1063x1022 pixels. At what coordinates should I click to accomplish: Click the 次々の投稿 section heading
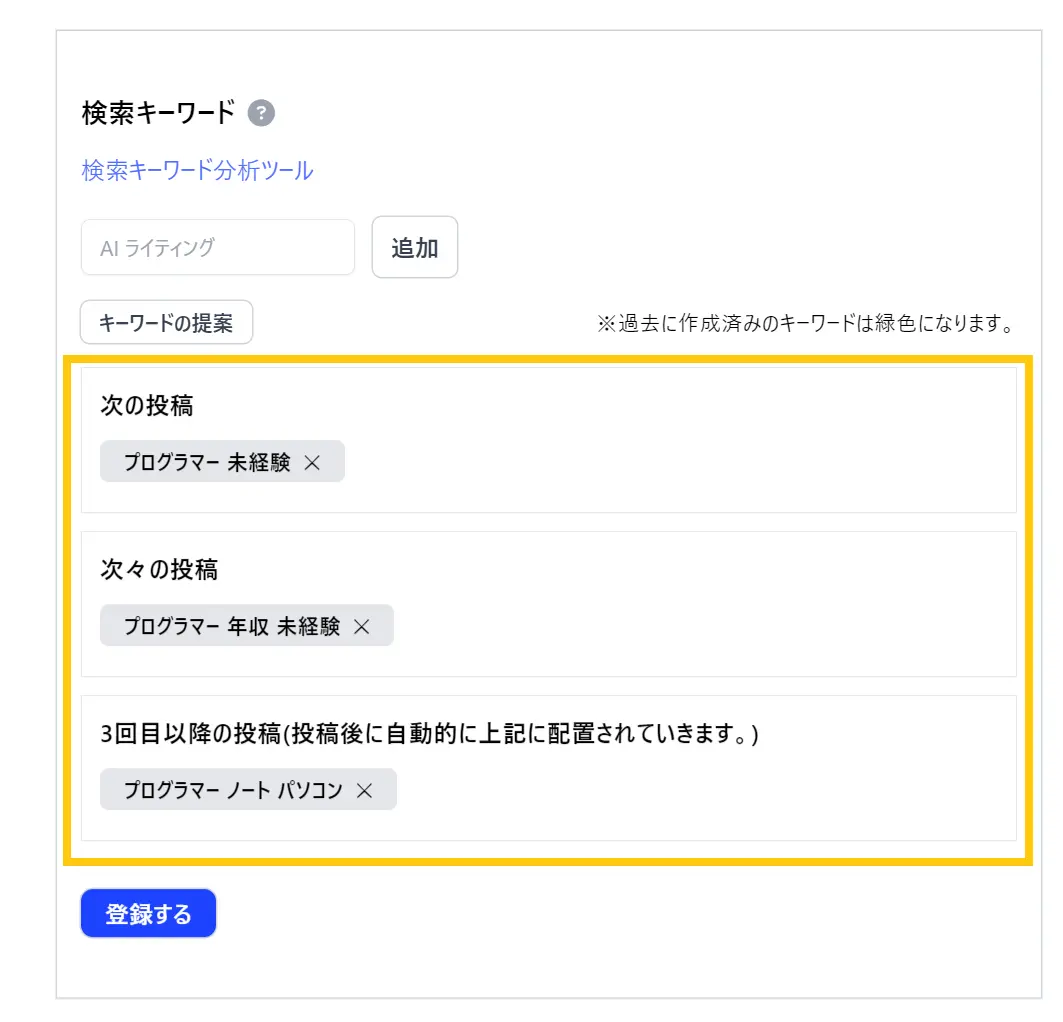(x=160, y=569)
